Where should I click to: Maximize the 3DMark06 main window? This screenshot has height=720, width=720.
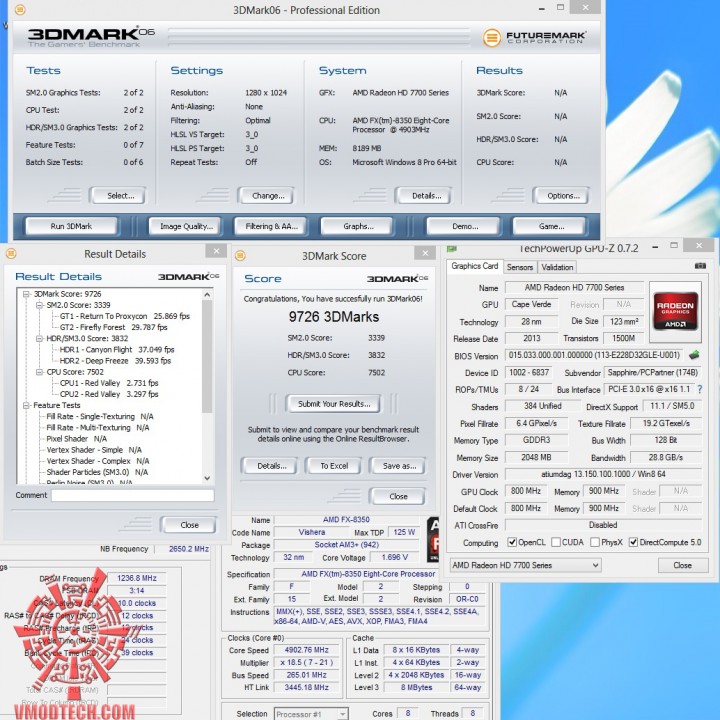coord(560,7)
